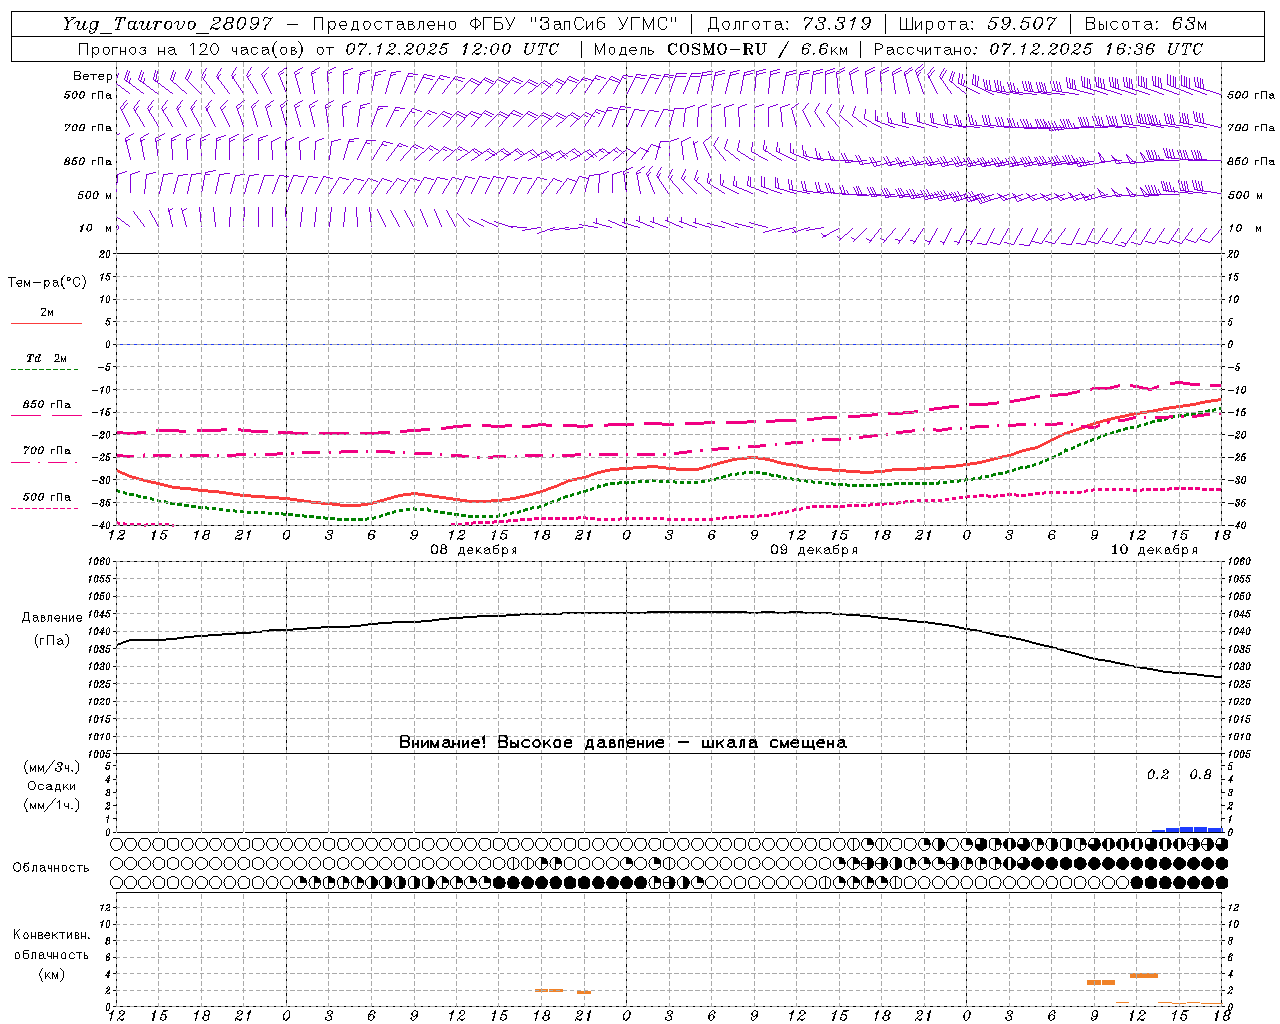Click the "(км)" unit under convective cloudiness

point(52,974)
